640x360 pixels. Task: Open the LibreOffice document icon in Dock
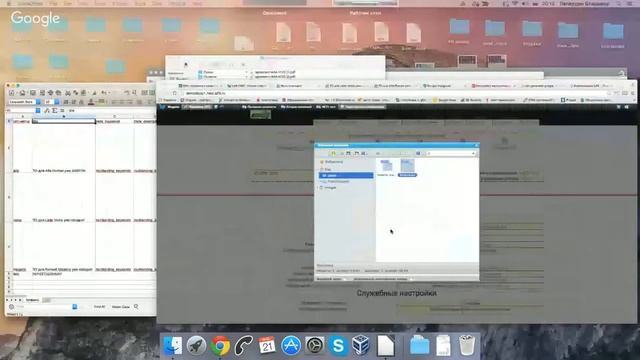[x=385, y=346]
